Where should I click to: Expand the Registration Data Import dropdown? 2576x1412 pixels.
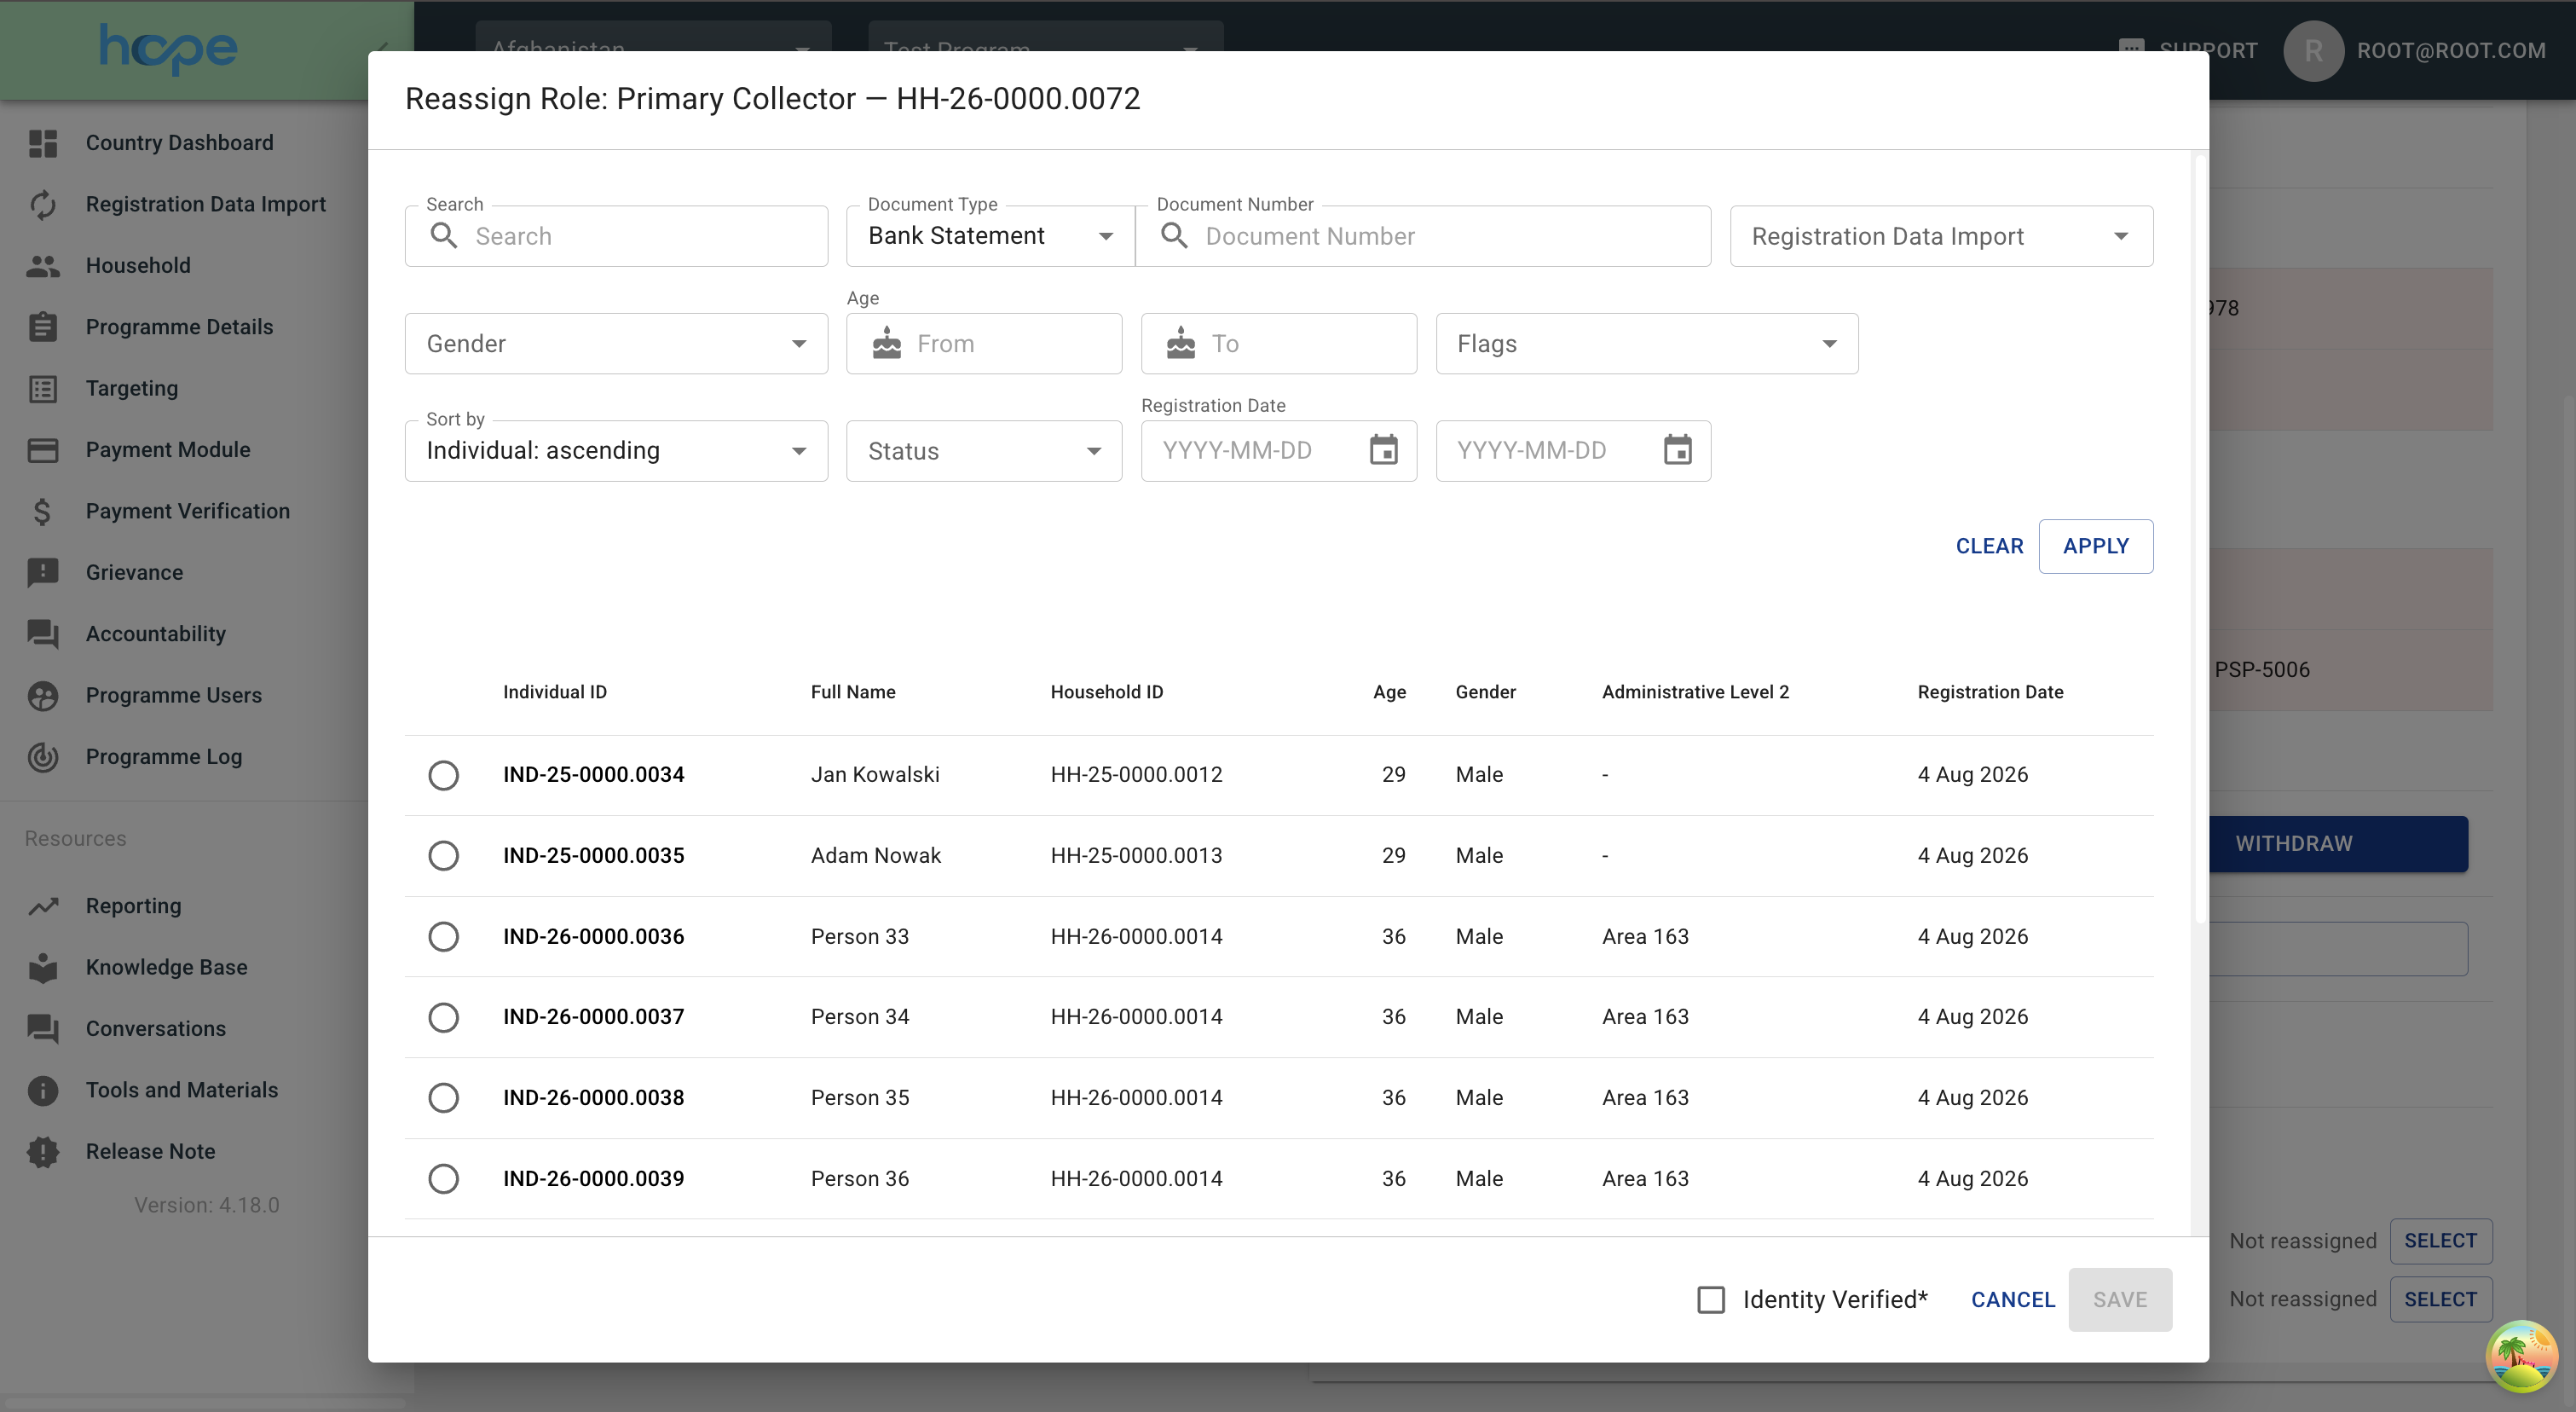tap(1941, 236)
